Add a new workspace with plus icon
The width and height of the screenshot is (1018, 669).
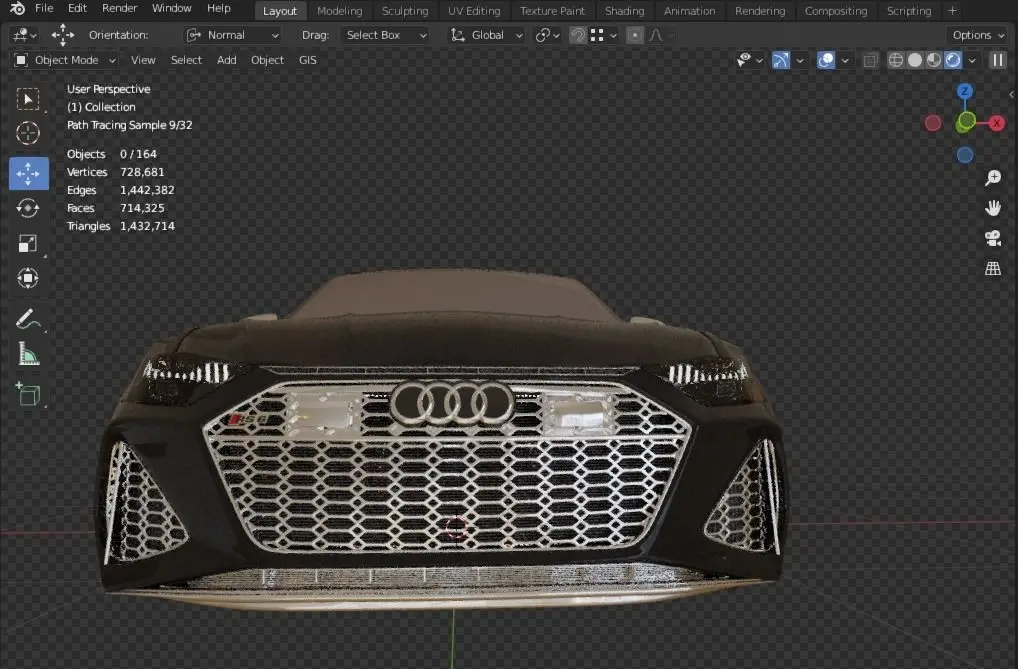pos(952,10)
